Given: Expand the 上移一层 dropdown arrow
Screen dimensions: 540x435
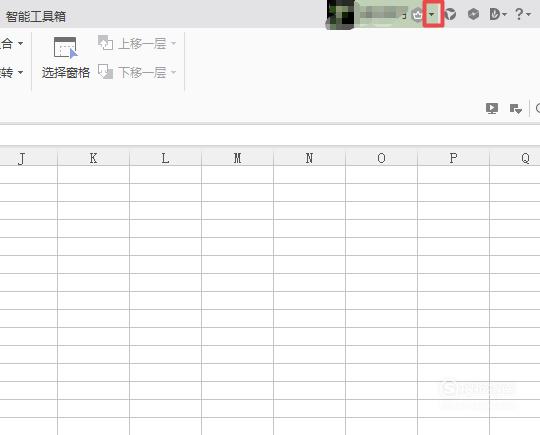Looking at the screenshot, I should [x=174, y=43].
